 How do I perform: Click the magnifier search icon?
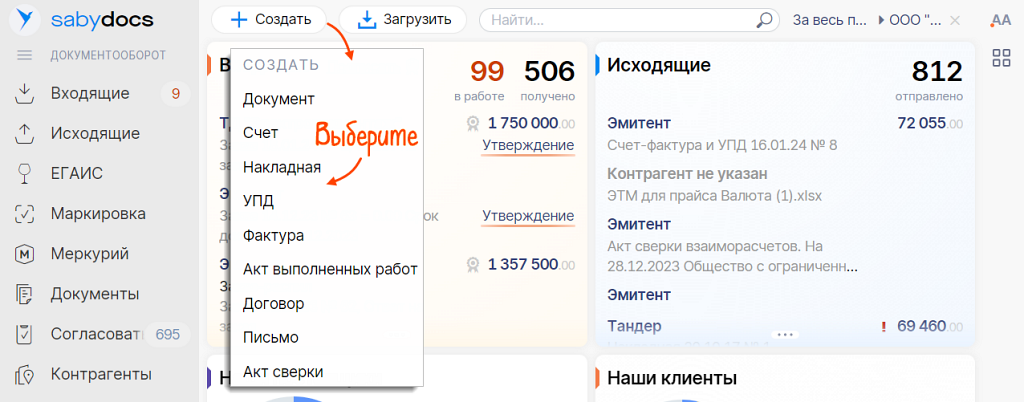[x=765, y=20]
